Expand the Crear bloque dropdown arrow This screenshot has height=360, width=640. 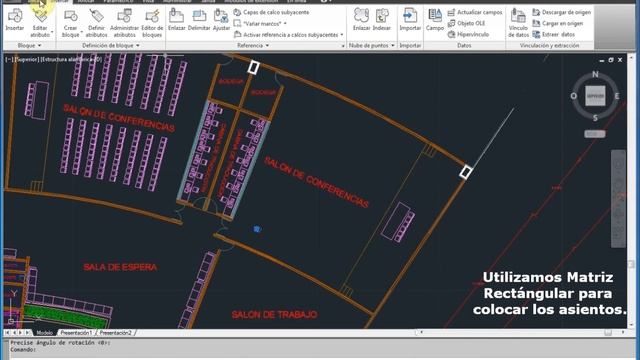pos(82,32)
